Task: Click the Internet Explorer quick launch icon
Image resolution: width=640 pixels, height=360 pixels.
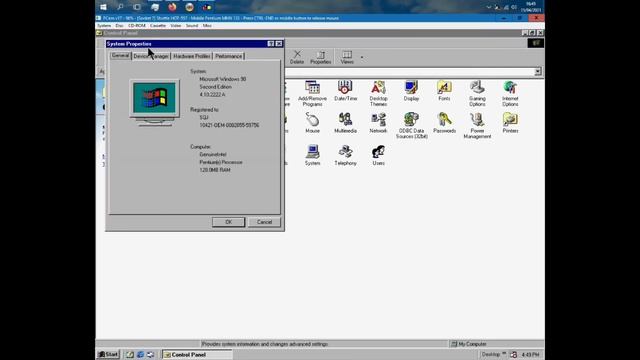Action: pos(140,354)
